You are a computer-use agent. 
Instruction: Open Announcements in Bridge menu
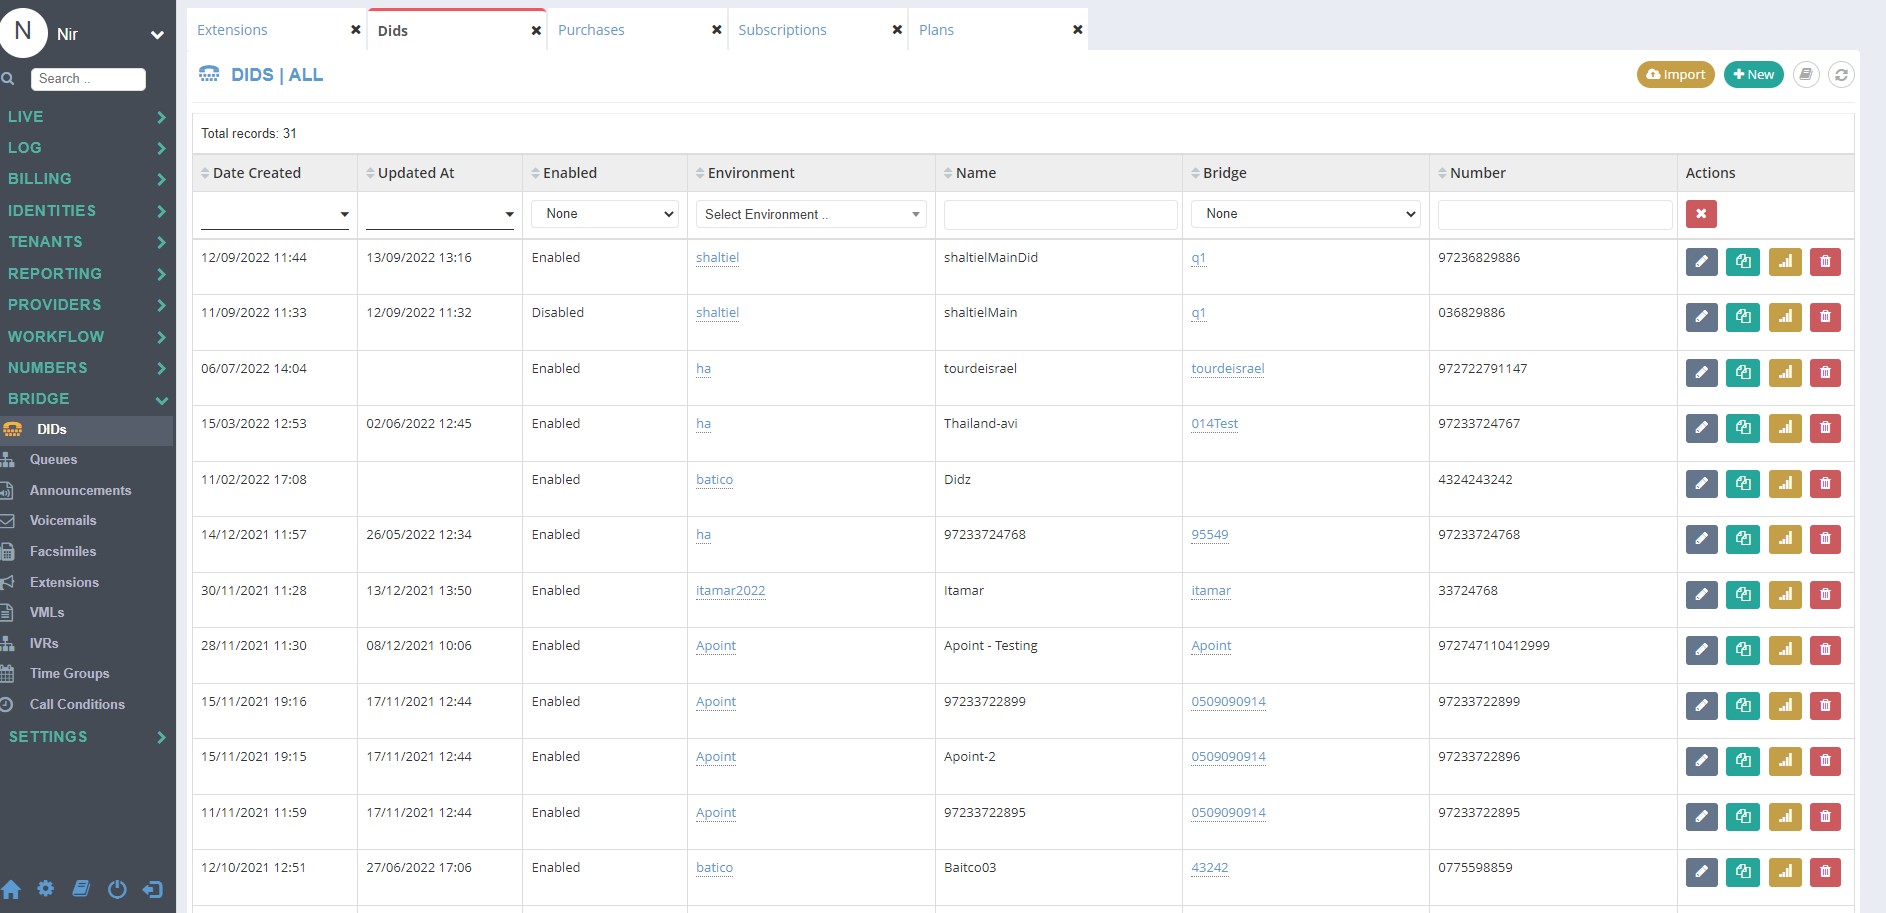(x=80, y=491)
